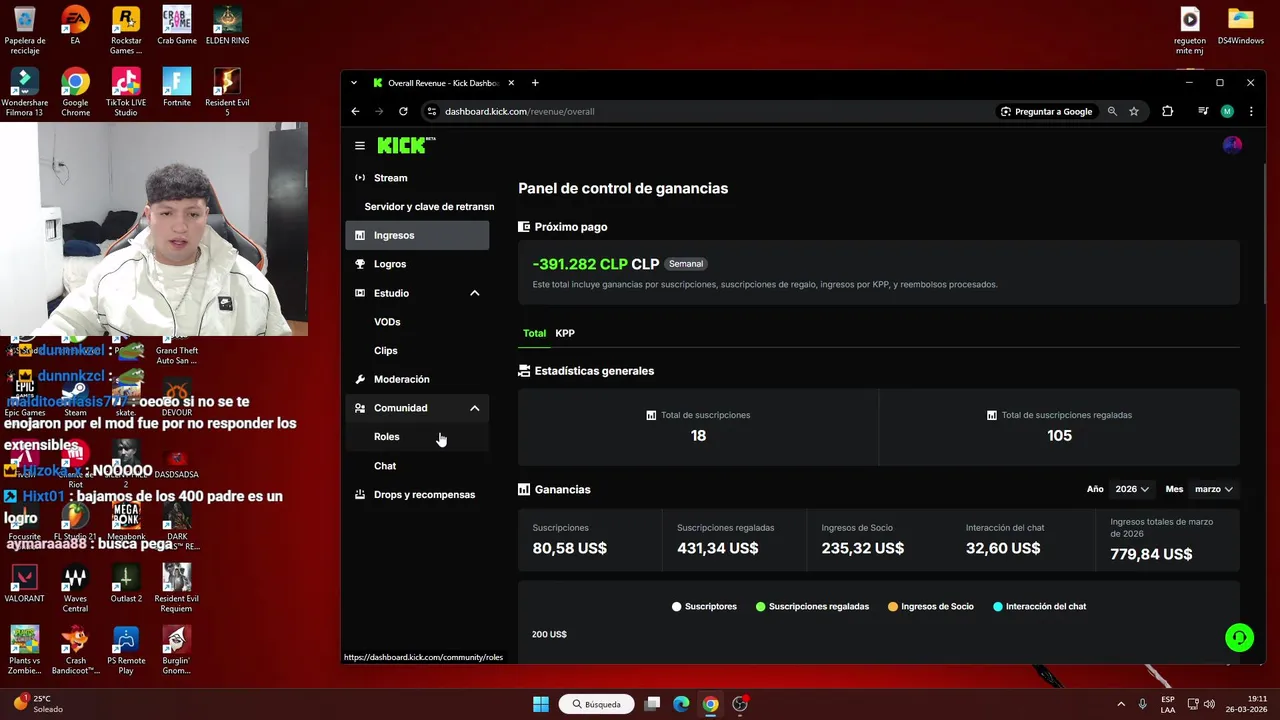
Task: Open the Rockstar Games desktop icon
Action: (126, 30)
